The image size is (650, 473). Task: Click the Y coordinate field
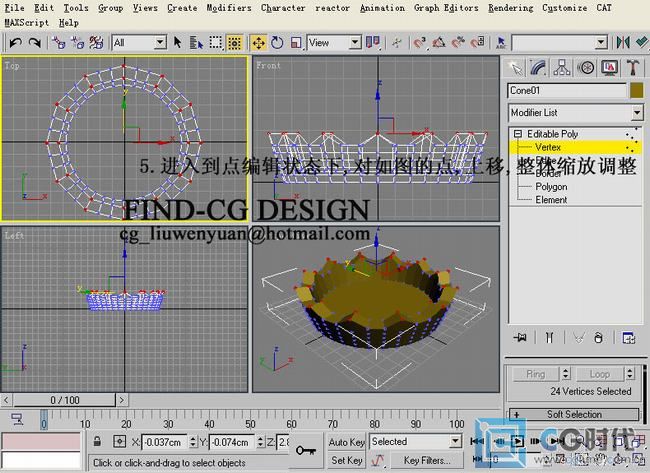[x=232, y=442]
